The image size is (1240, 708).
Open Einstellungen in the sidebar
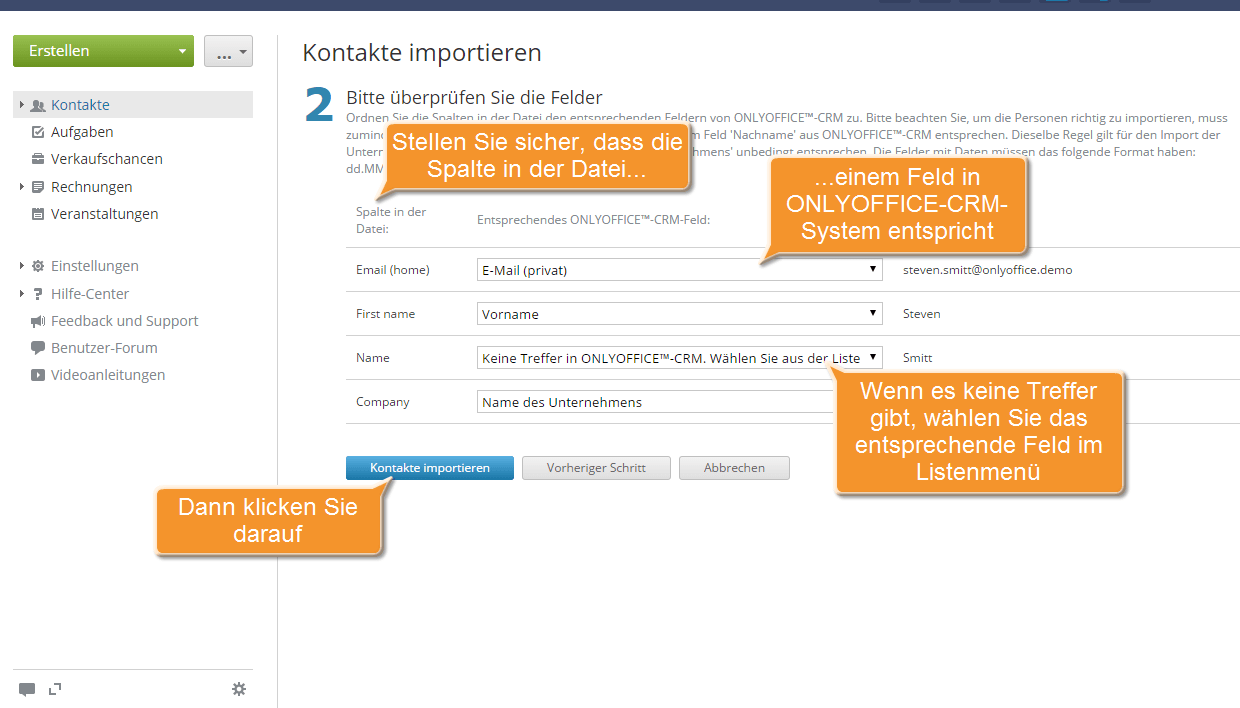click(95, 266)
